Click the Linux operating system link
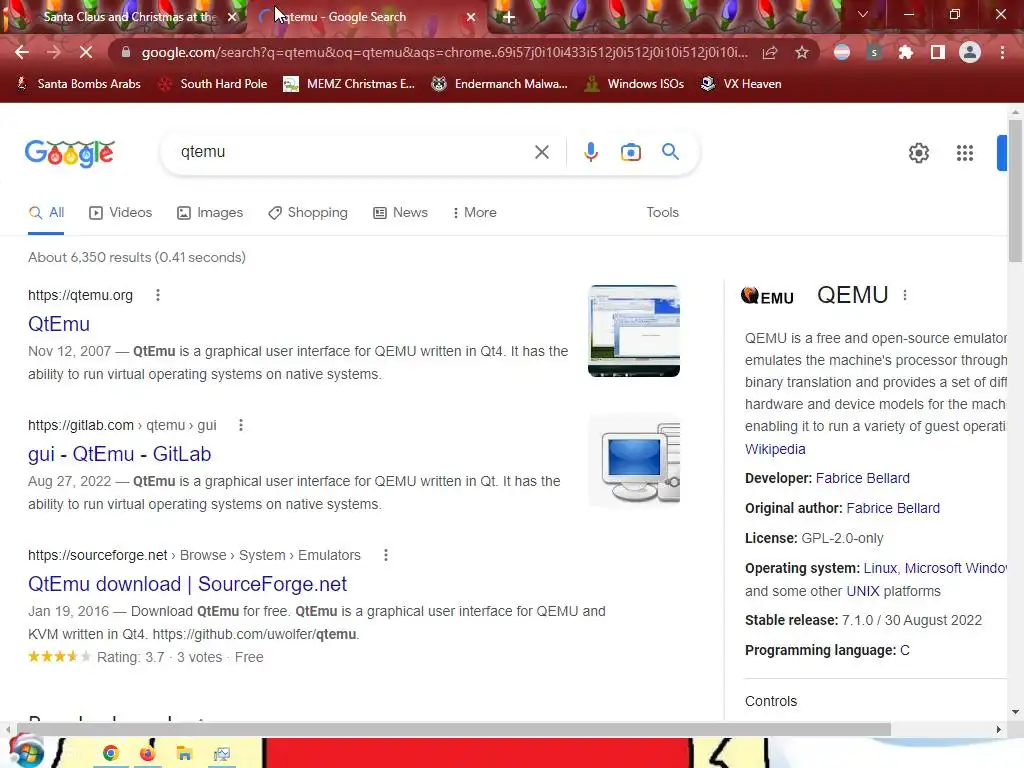Image resolution: width=1024 pixels, height=768 pixels. (x=880, y=568)
